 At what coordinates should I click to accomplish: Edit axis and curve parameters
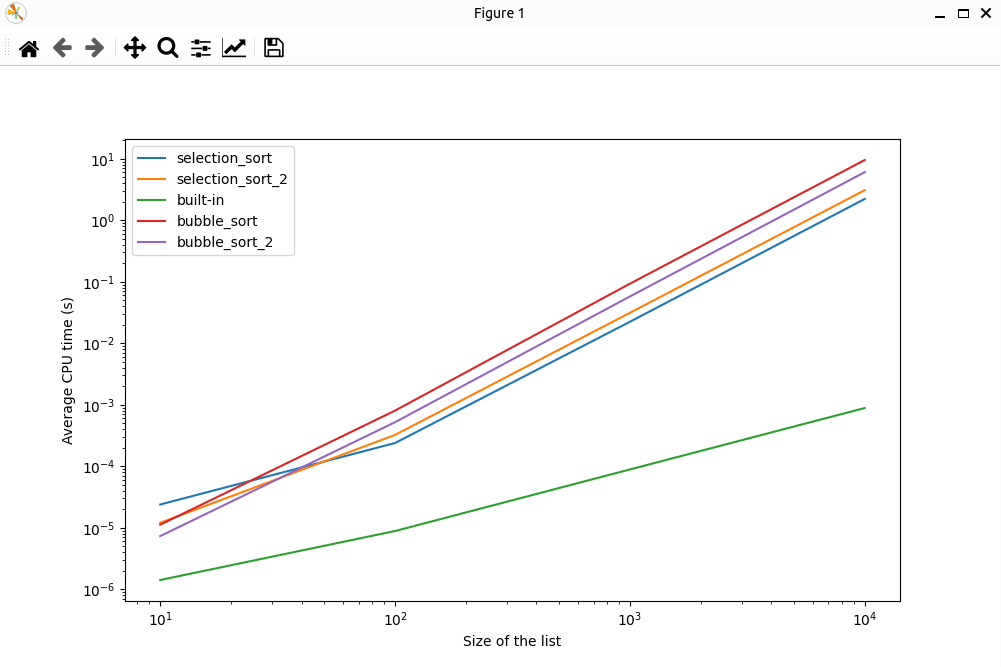(234, 48)
